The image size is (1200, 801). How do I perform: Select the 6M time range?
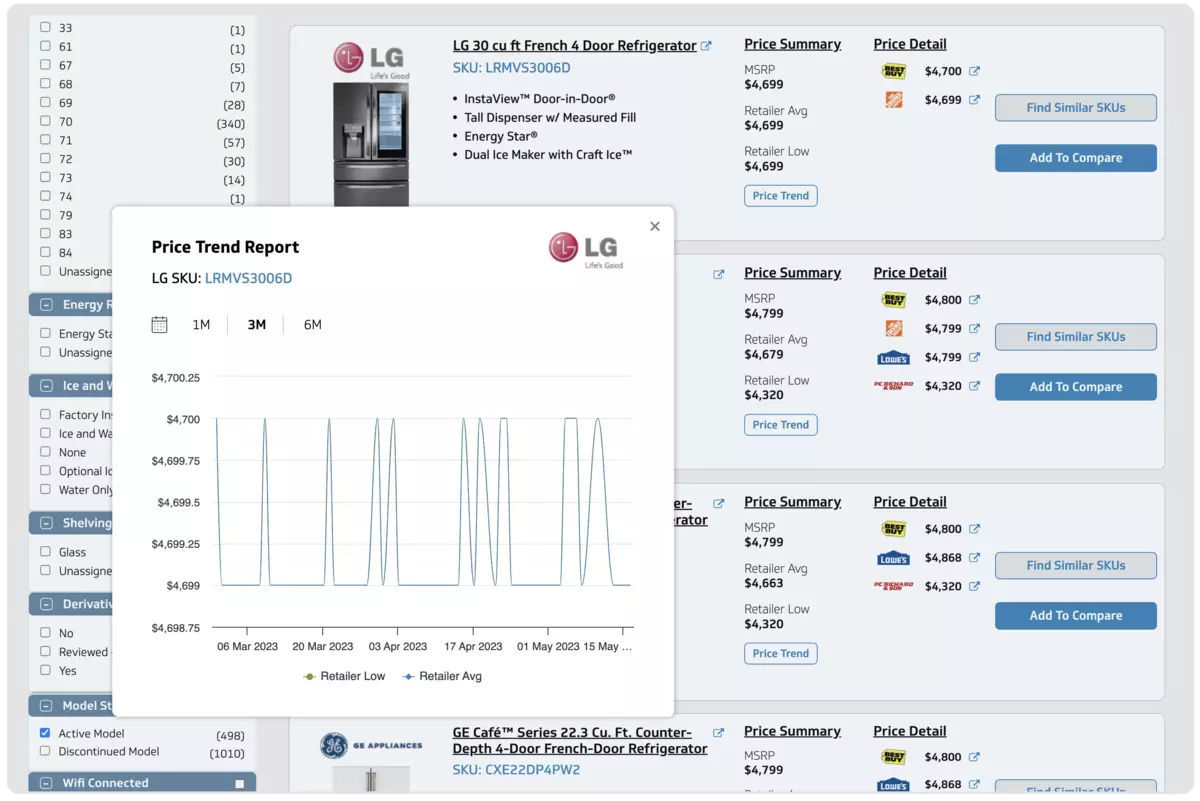coord(313,325)
